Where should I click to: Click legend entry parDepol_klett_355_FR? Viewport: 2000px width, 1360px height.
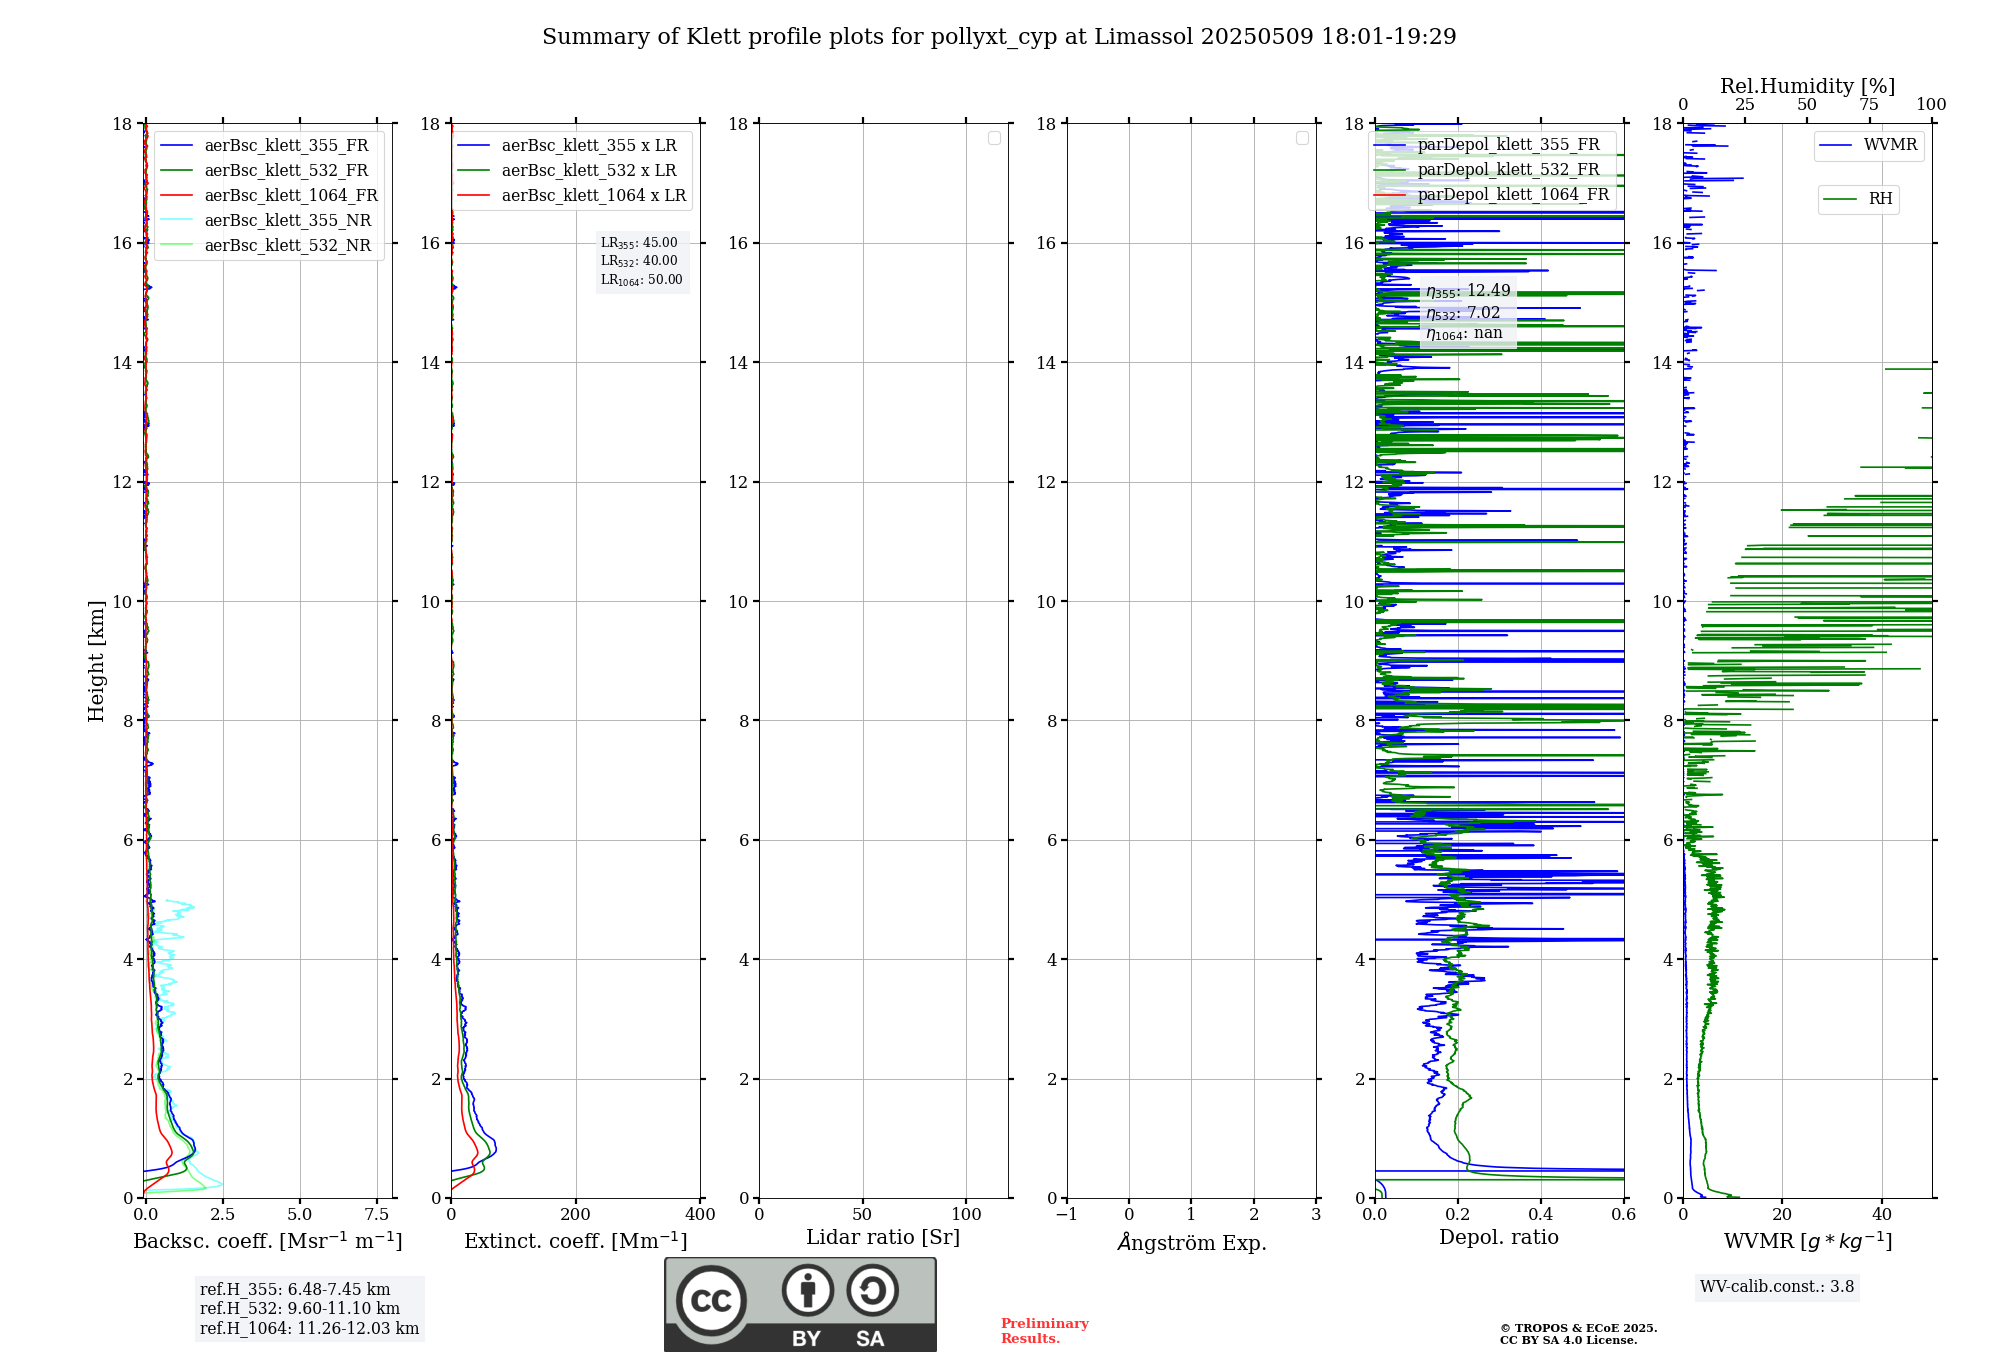[1487, 145]
